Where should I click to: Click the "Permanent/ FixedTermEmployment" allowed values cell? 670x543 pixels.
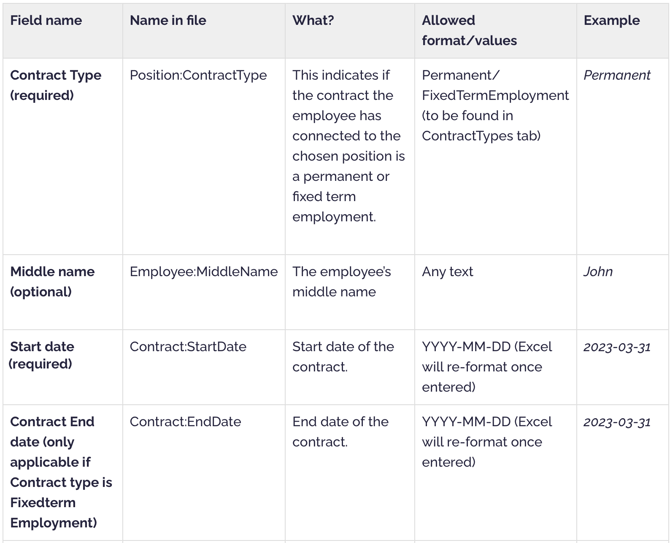(495, 105)
